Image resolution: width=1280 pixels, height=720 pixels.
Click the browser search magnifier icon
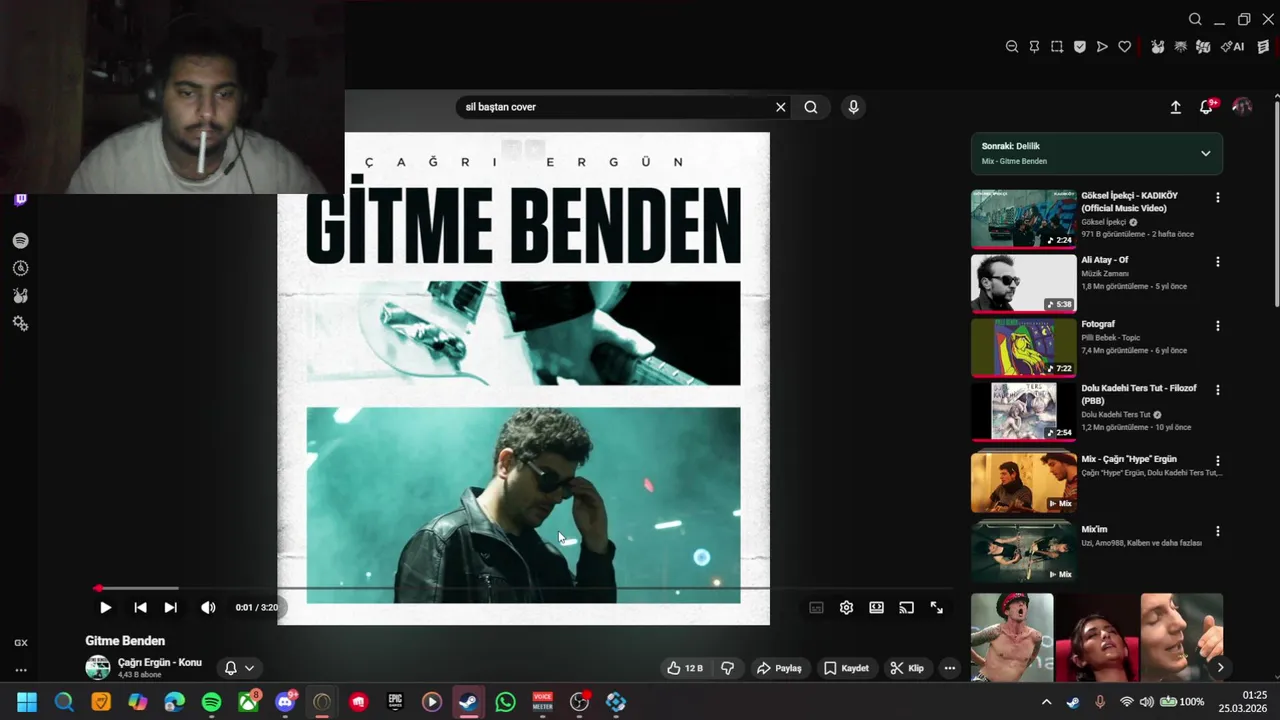point(1195,19)
